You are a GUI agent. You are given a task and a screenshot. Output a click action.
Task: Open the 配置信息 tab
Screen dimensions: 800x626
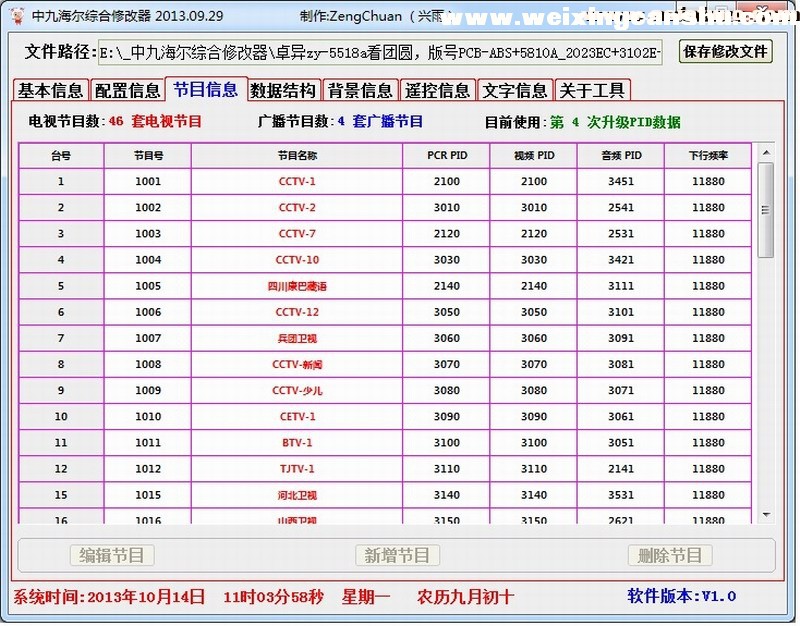point(128,91)
